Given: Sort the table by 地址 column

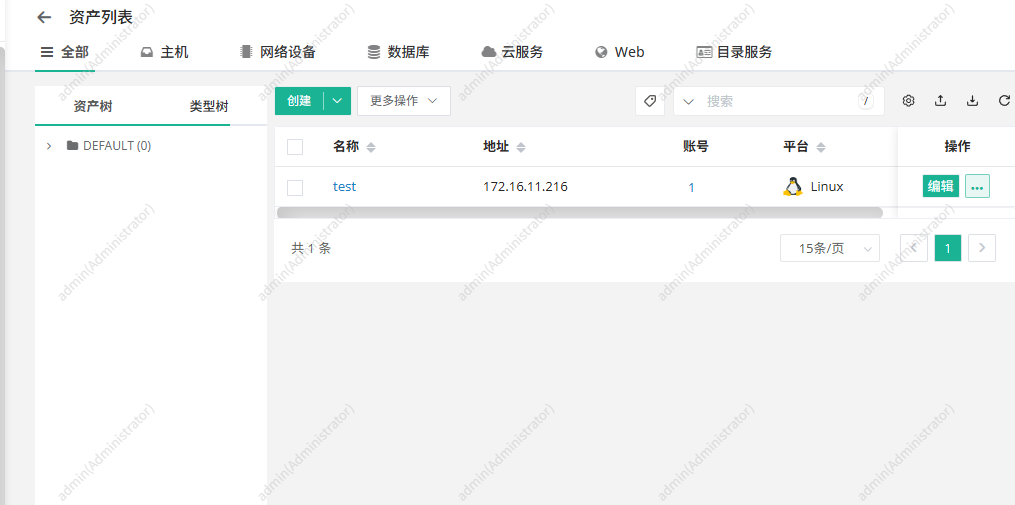Looking at the screenshot, I should coord(521,148).
